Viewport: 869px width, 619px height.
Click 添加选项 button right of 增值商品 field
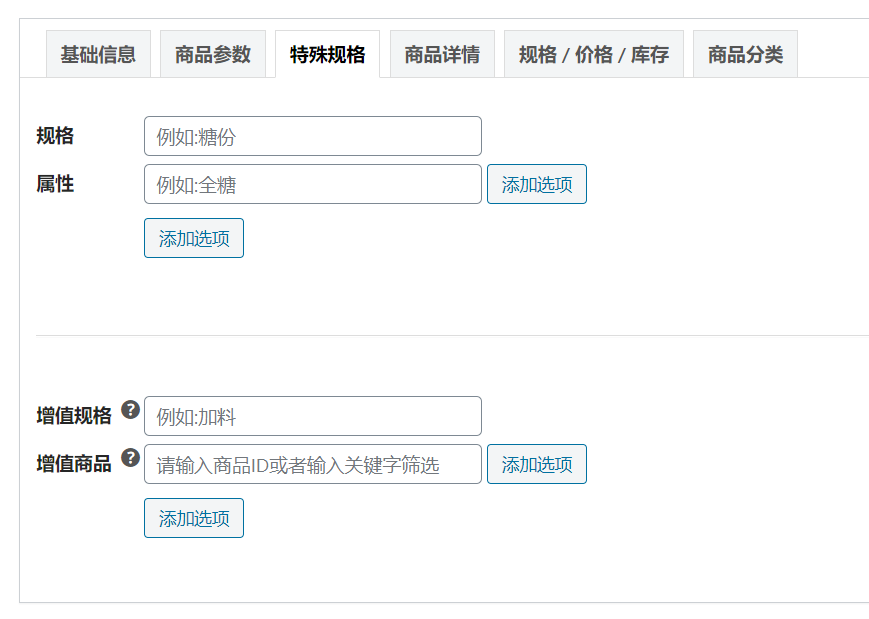point(536,464)
